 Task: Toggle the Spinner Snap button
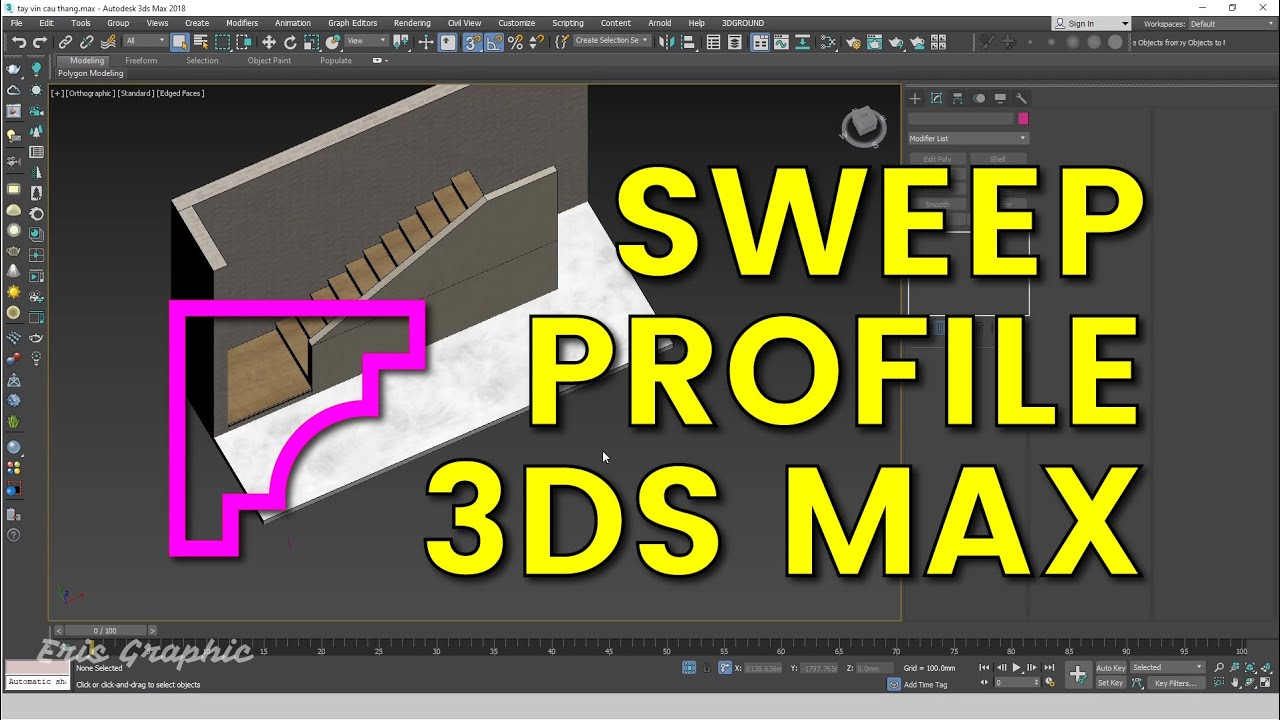(536, 42)
